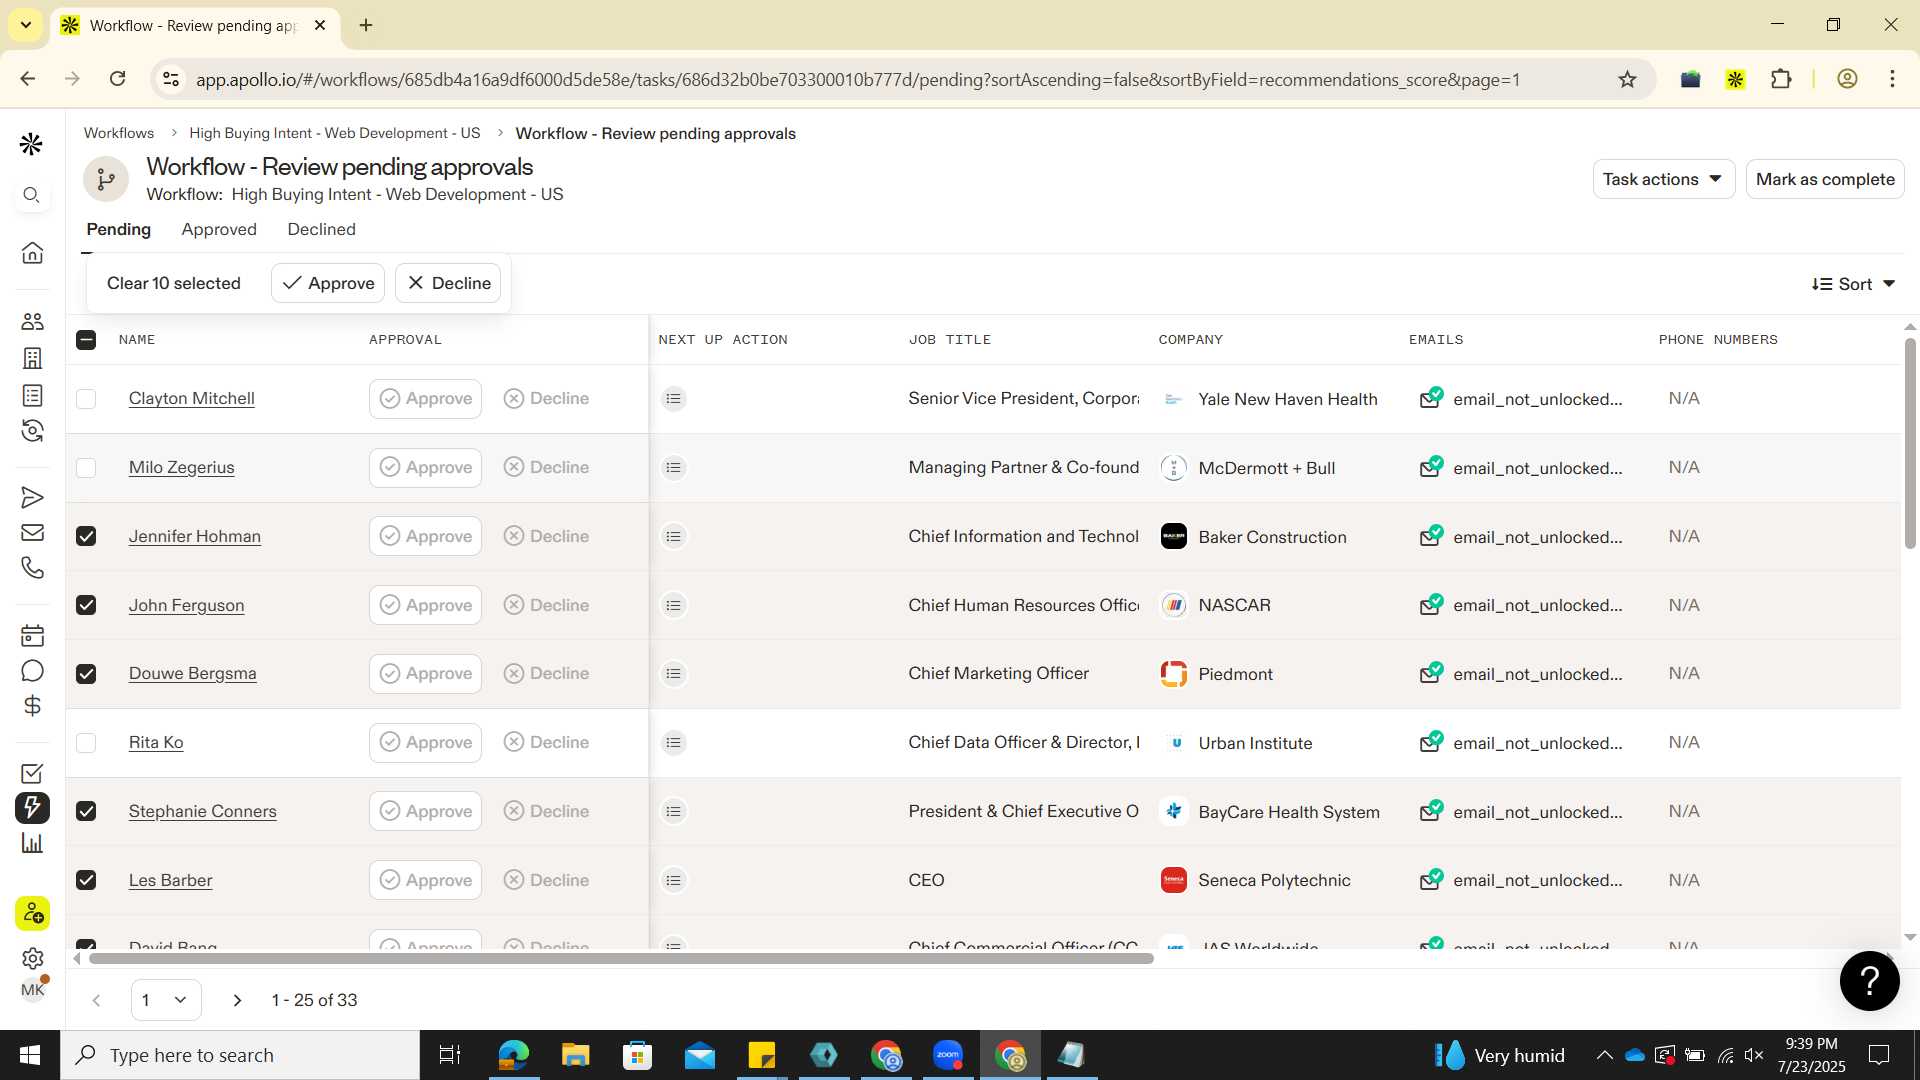Expand the Task actions dropdown
1920x1080 pixels.
(x=1663, y=179)
